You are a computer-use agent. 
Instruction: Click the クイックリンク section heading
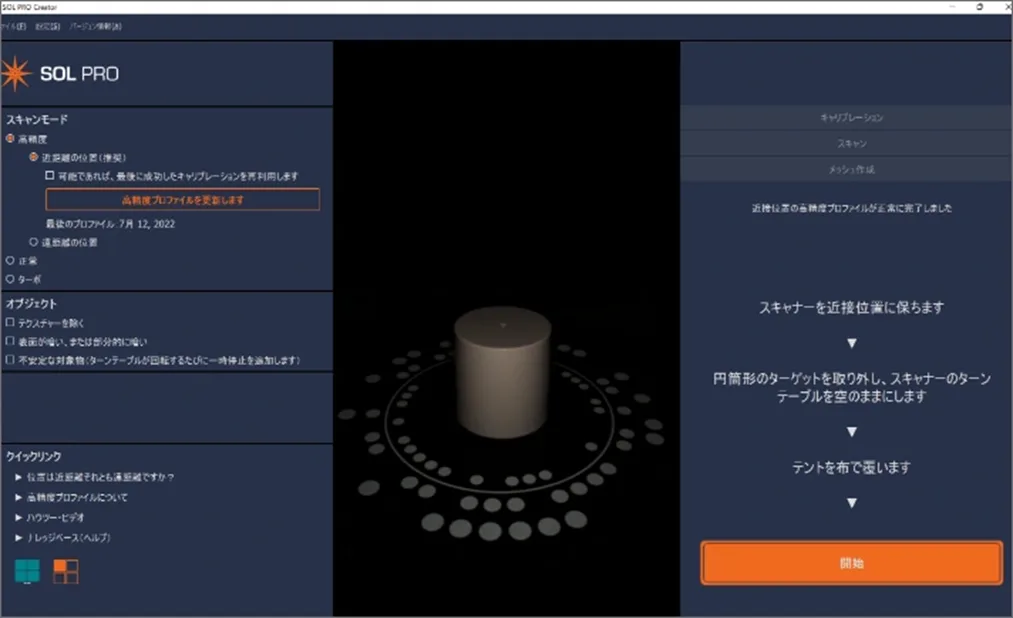click(x=34, y=456)
